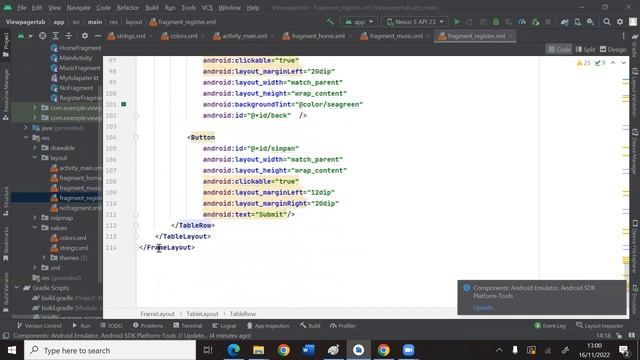640x360 pixels.
Task: Go to previous highlighted error arrow
Action: click(x=613, y=63)
